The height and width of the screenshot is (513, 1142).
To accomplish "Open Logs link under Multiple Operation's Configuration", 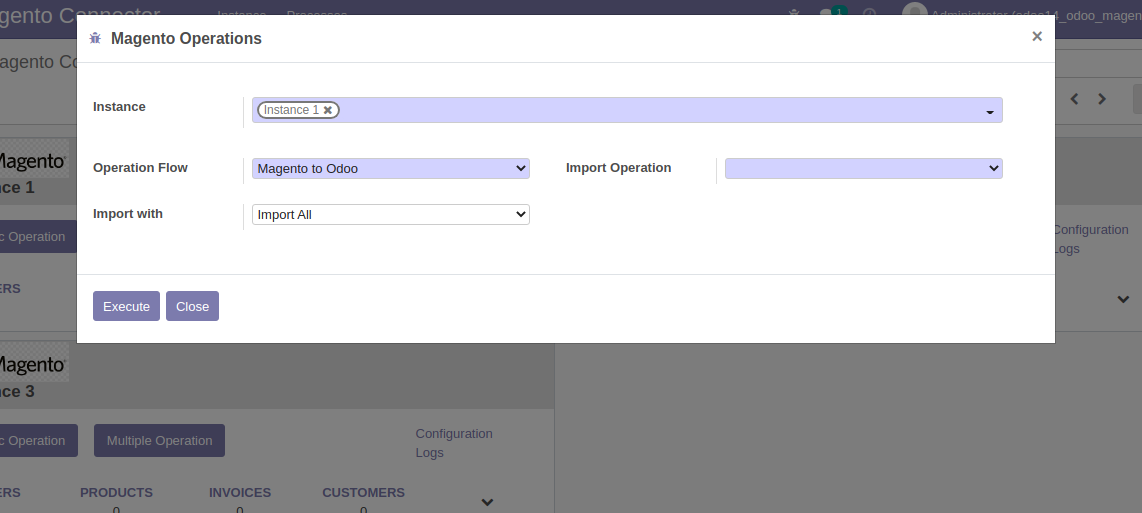I will click(x=429, y=452).
